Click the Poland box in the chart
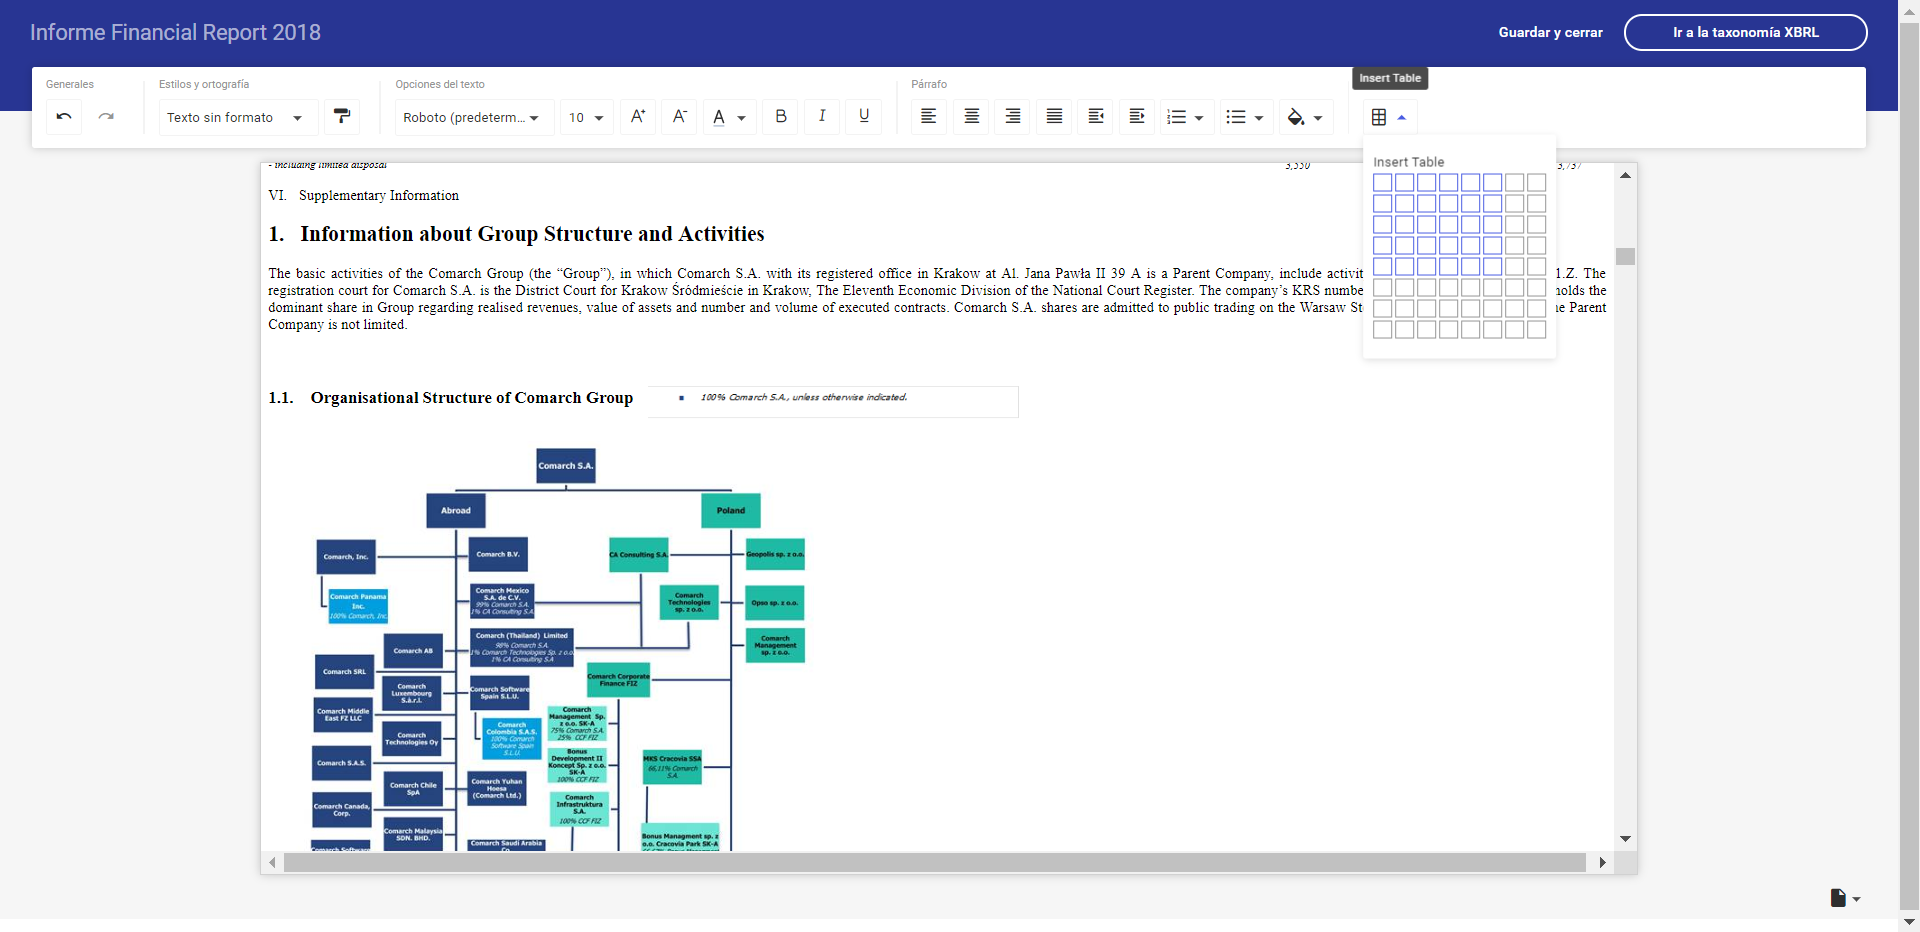The height and width of the screenshot is (932, 1920). [731, 510]
